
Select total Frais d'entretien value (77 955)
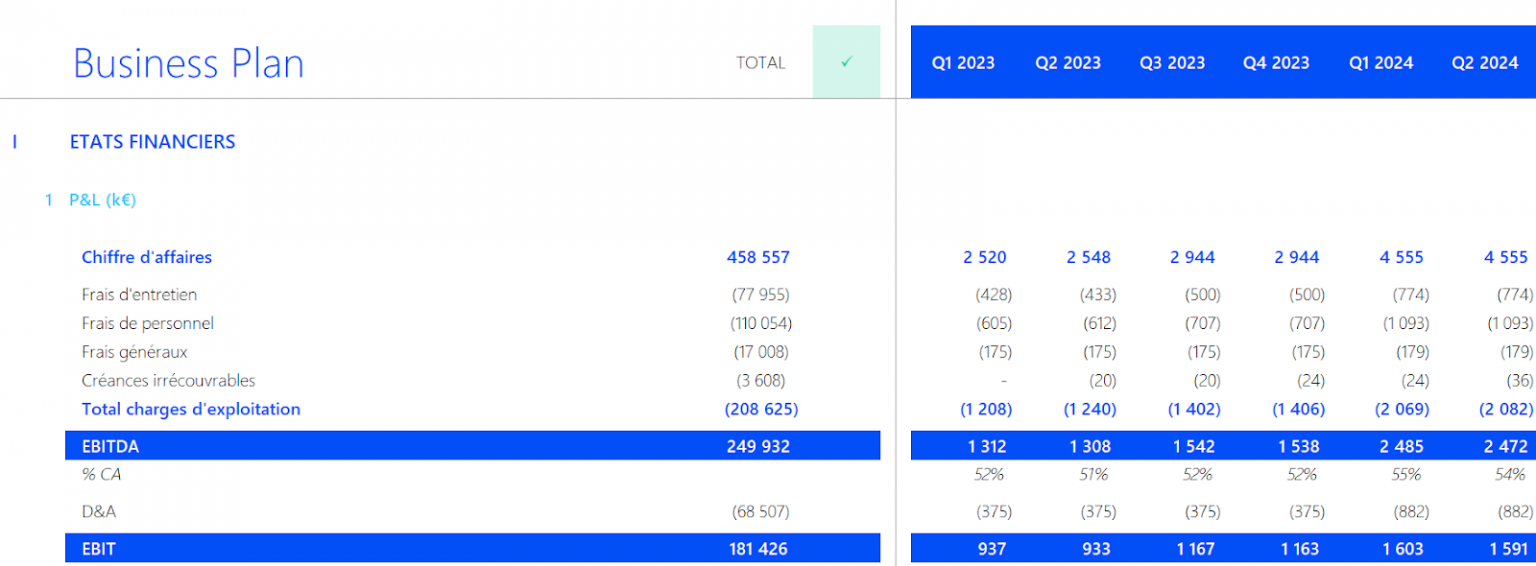click(760, 295)
